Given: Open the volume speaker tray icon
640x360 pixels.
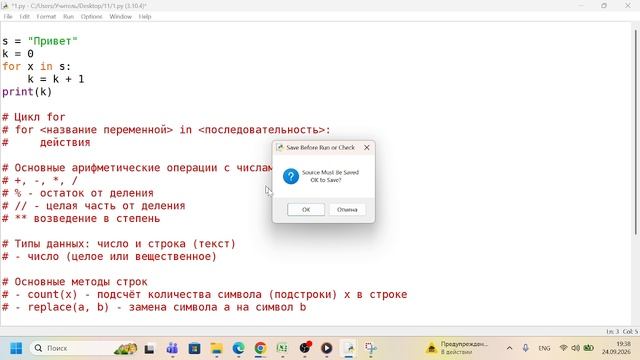Looking at the screenshot, I should [576, 348].
